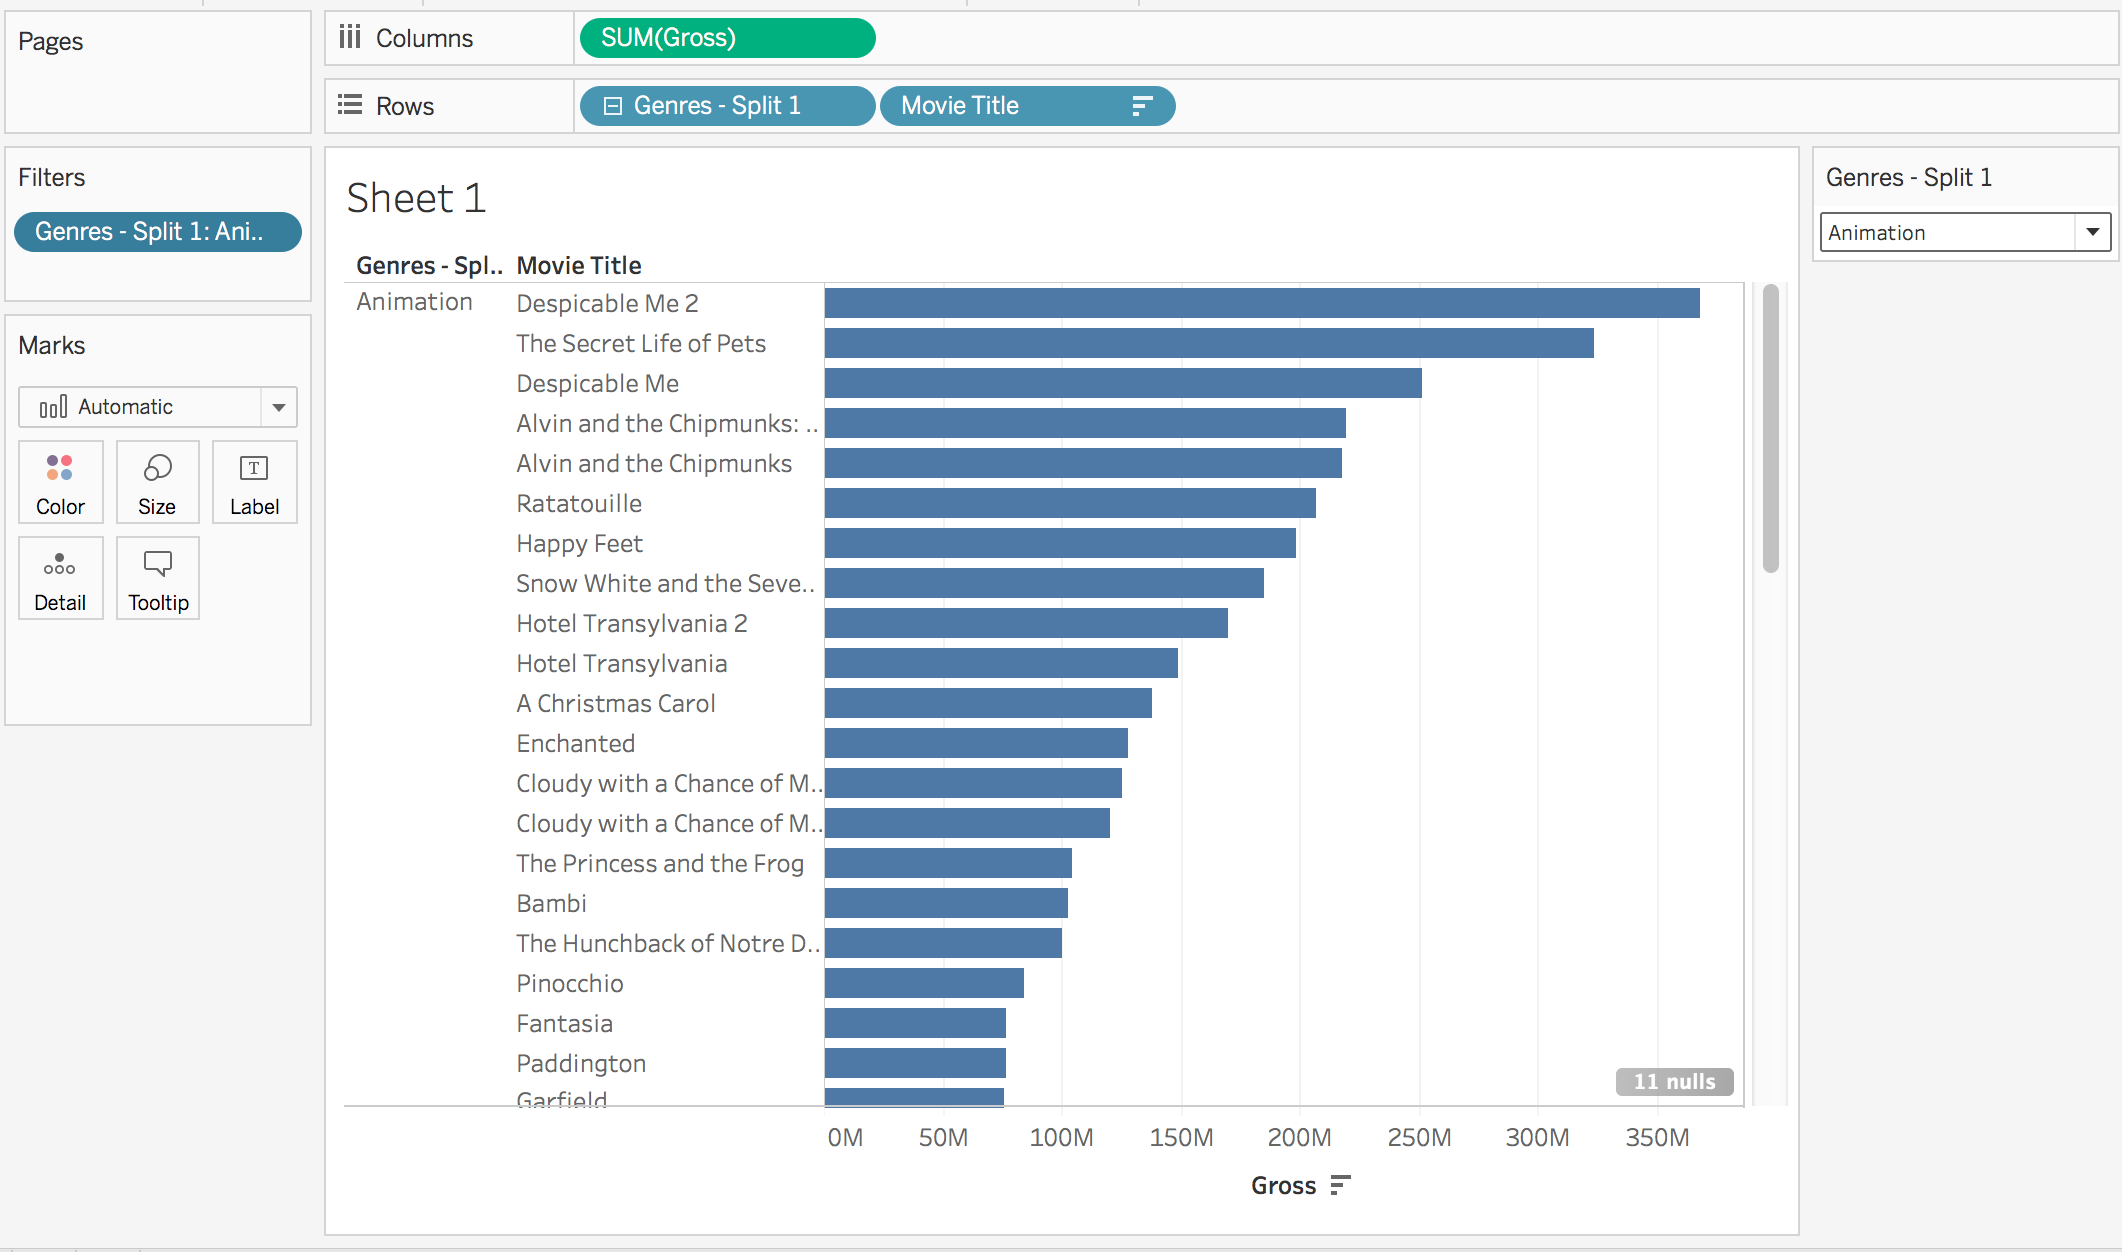The height and width of the screenshot is (1252, 2122).
Task: Click the sort icon on Movie Title pill
Action: 1142,106
